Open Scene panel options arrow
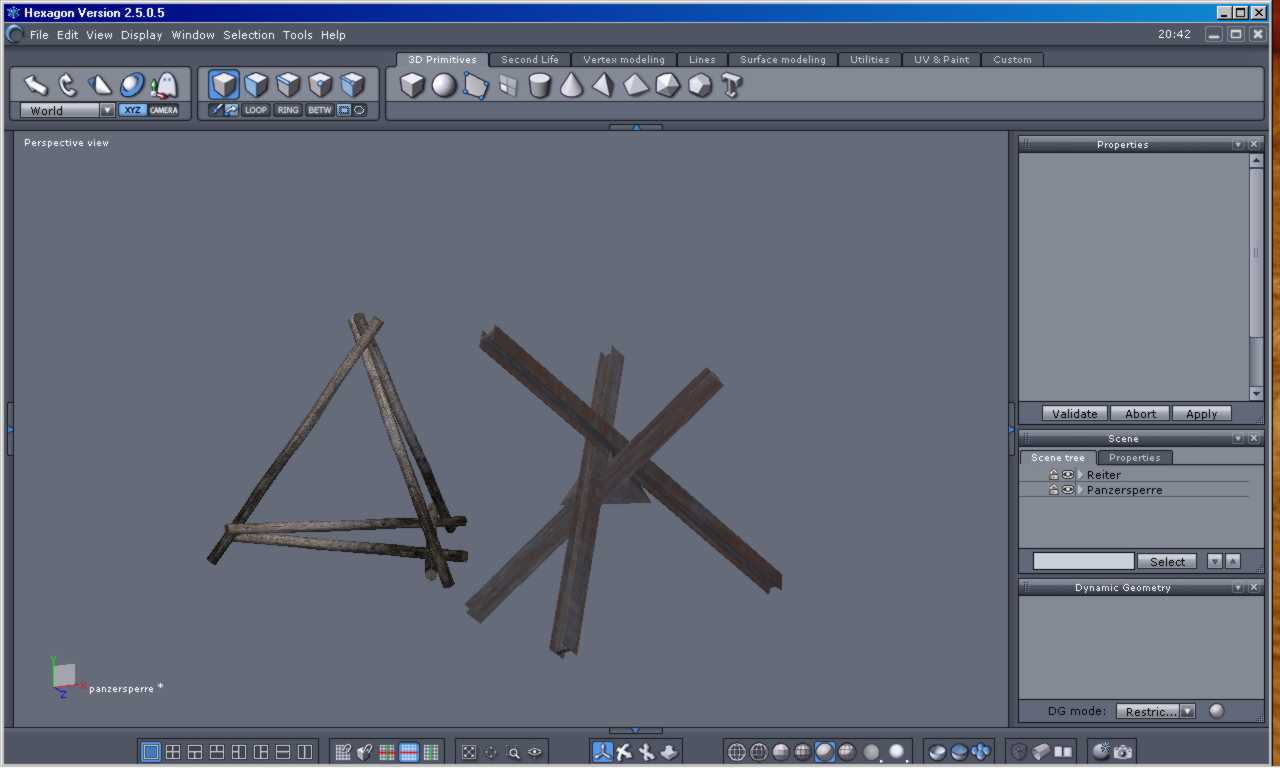Viewport: 1280px width, 768px height. (x=1238, y=439)
